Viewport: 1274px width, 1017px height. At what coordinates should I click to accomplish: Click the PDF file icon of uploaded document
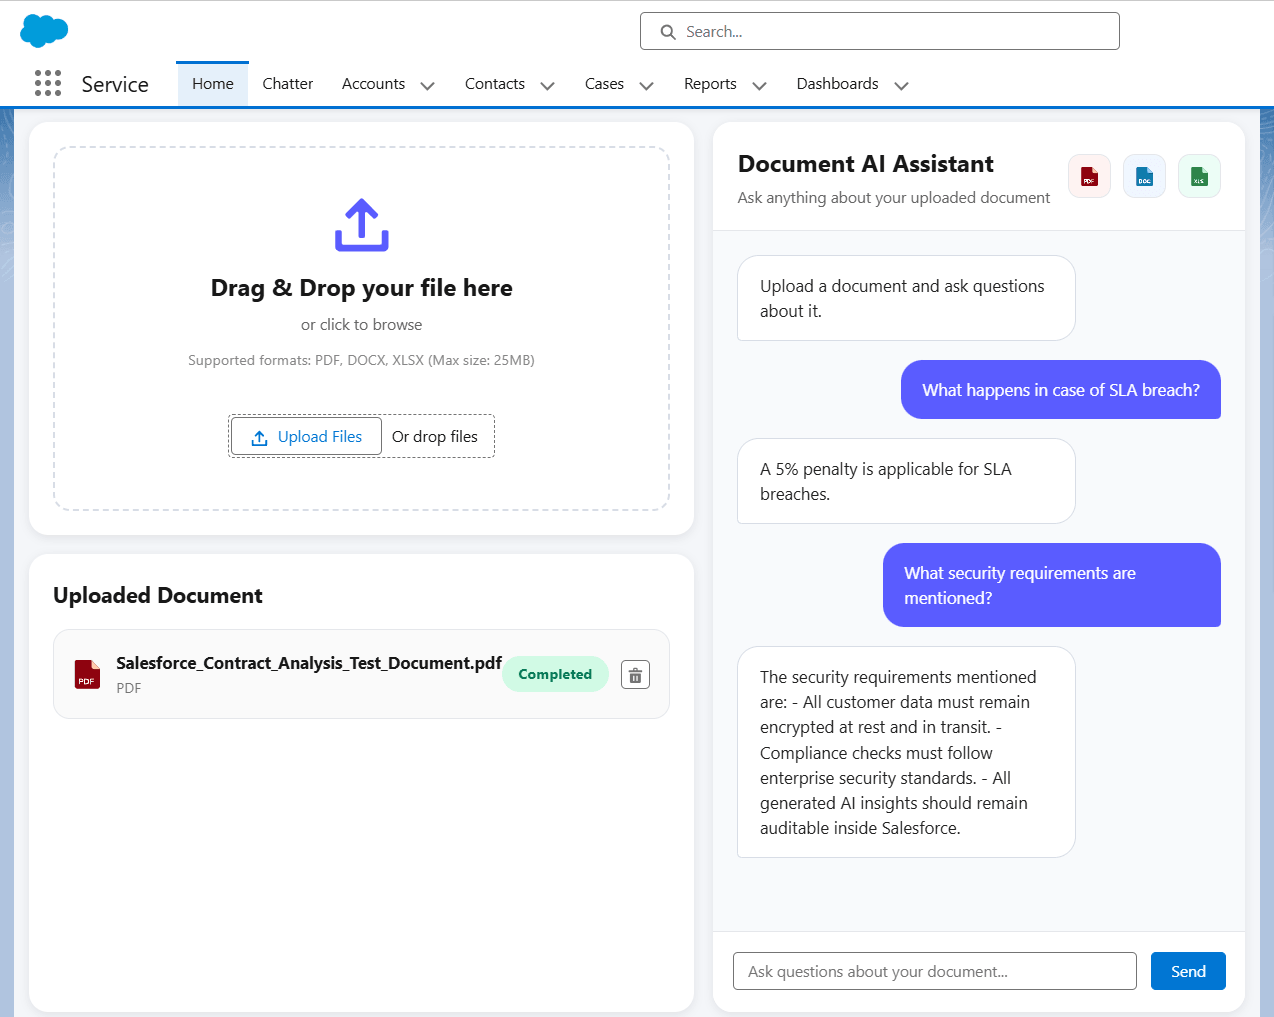[88, 674]
